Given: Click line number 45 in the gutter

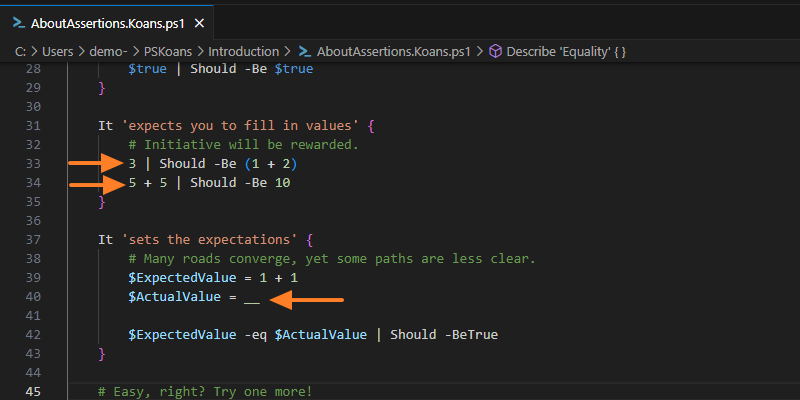Looking at the screenshot, I should tap(32, 391).
